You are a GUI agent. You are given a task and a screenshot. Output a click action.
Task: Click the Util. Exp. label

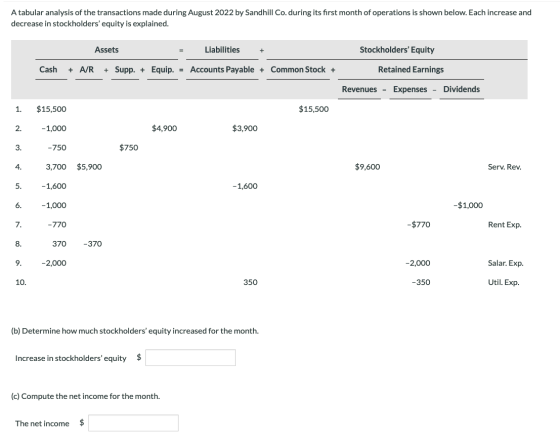tap(504, 283)
